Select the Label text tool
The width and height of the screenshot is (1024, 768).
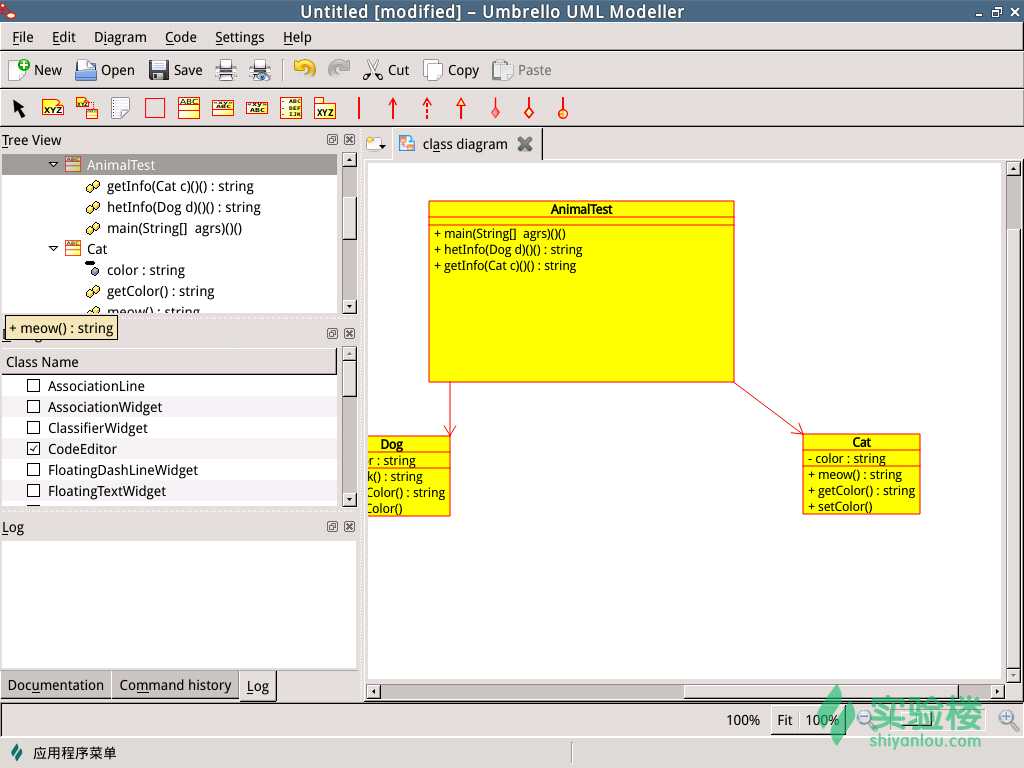[x=53, y=108]
